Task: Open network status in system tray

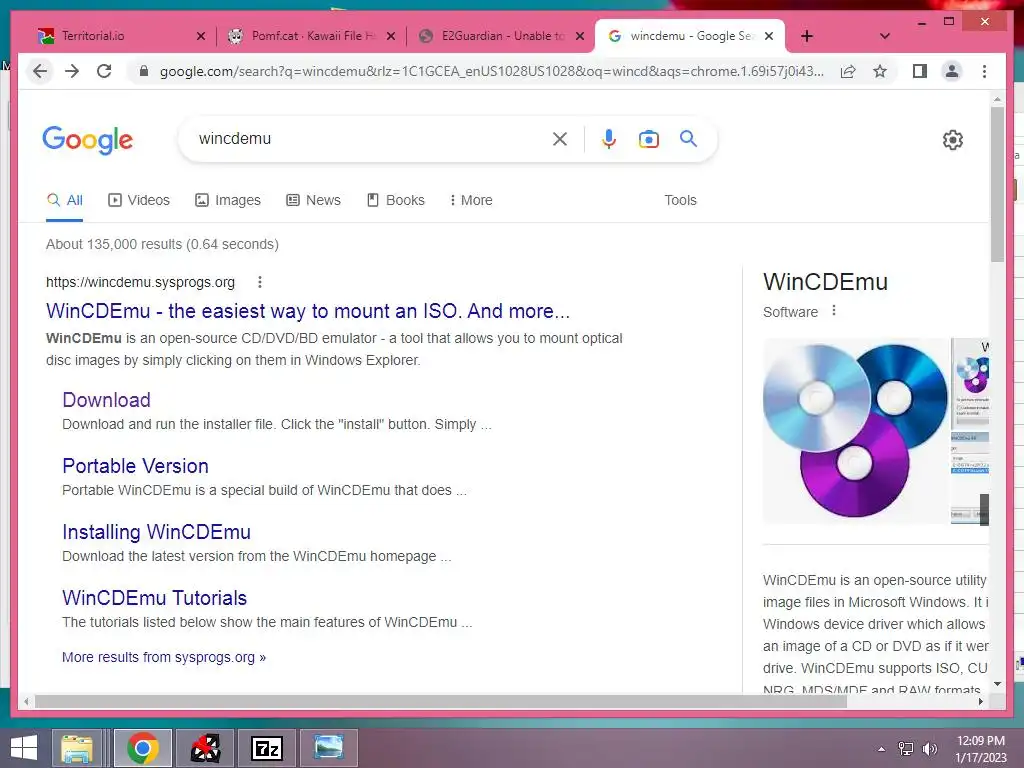Action: (x=905, y=749)
